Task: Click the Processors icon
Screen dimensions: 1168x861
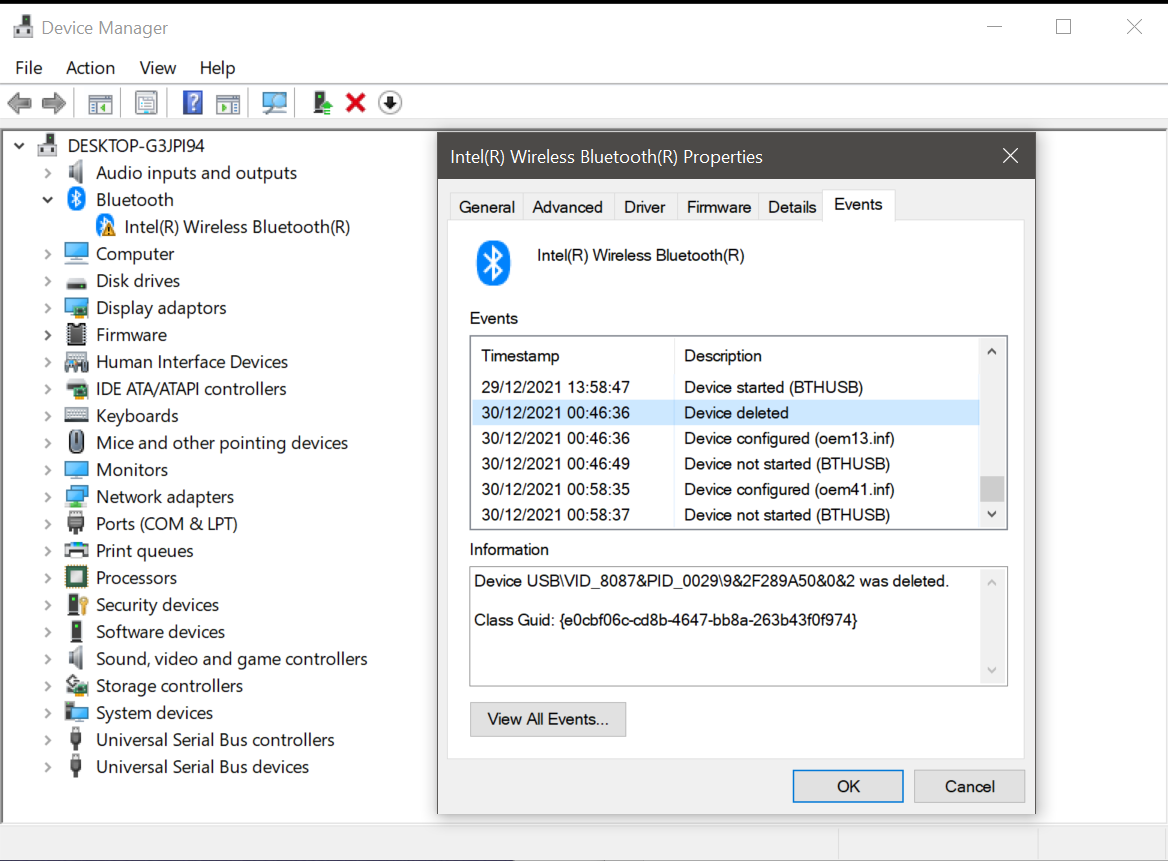Action: [76, 577]
